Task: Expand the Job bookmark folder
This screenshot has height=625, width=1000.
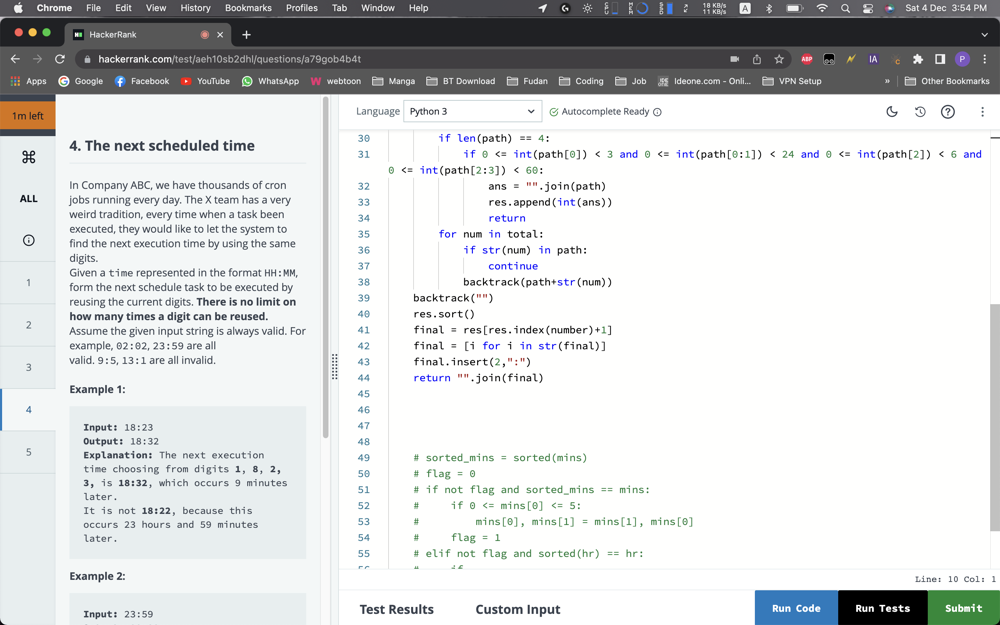Action: click(x=631, y=81)
